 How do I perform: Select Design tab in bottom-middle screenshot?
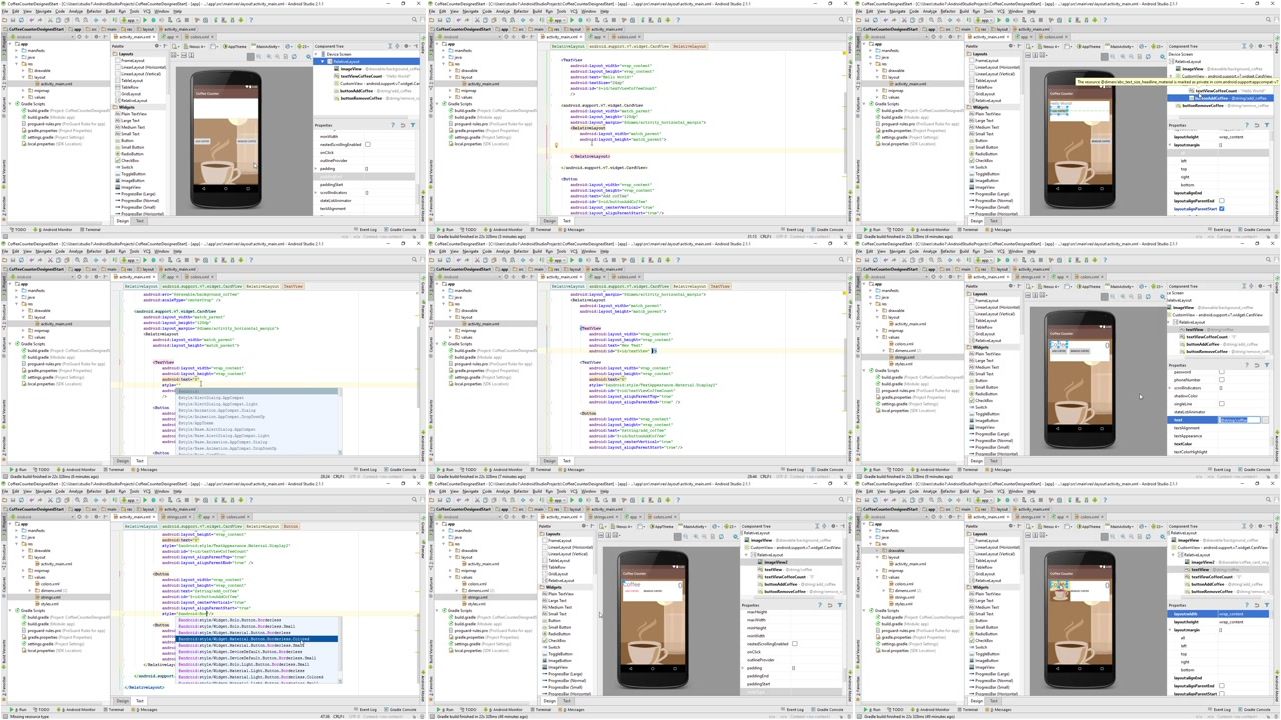point(549,701)
